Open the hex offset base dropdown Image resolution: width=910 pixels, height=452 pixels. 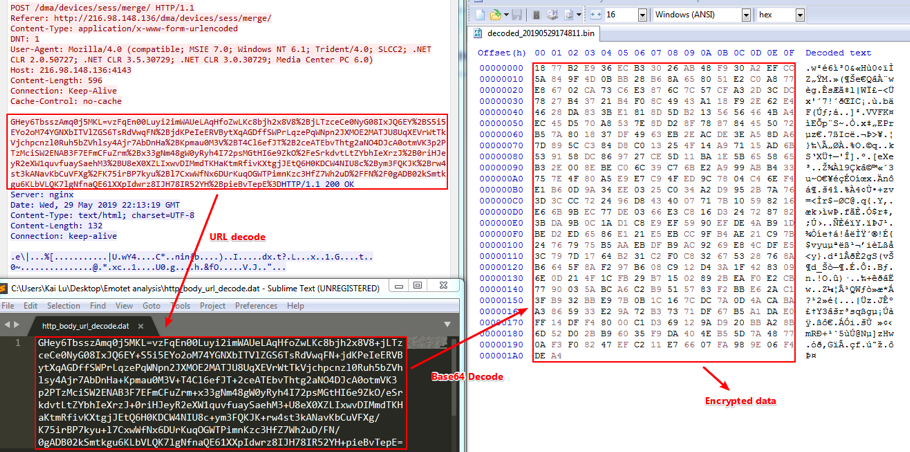coord(800,15)
